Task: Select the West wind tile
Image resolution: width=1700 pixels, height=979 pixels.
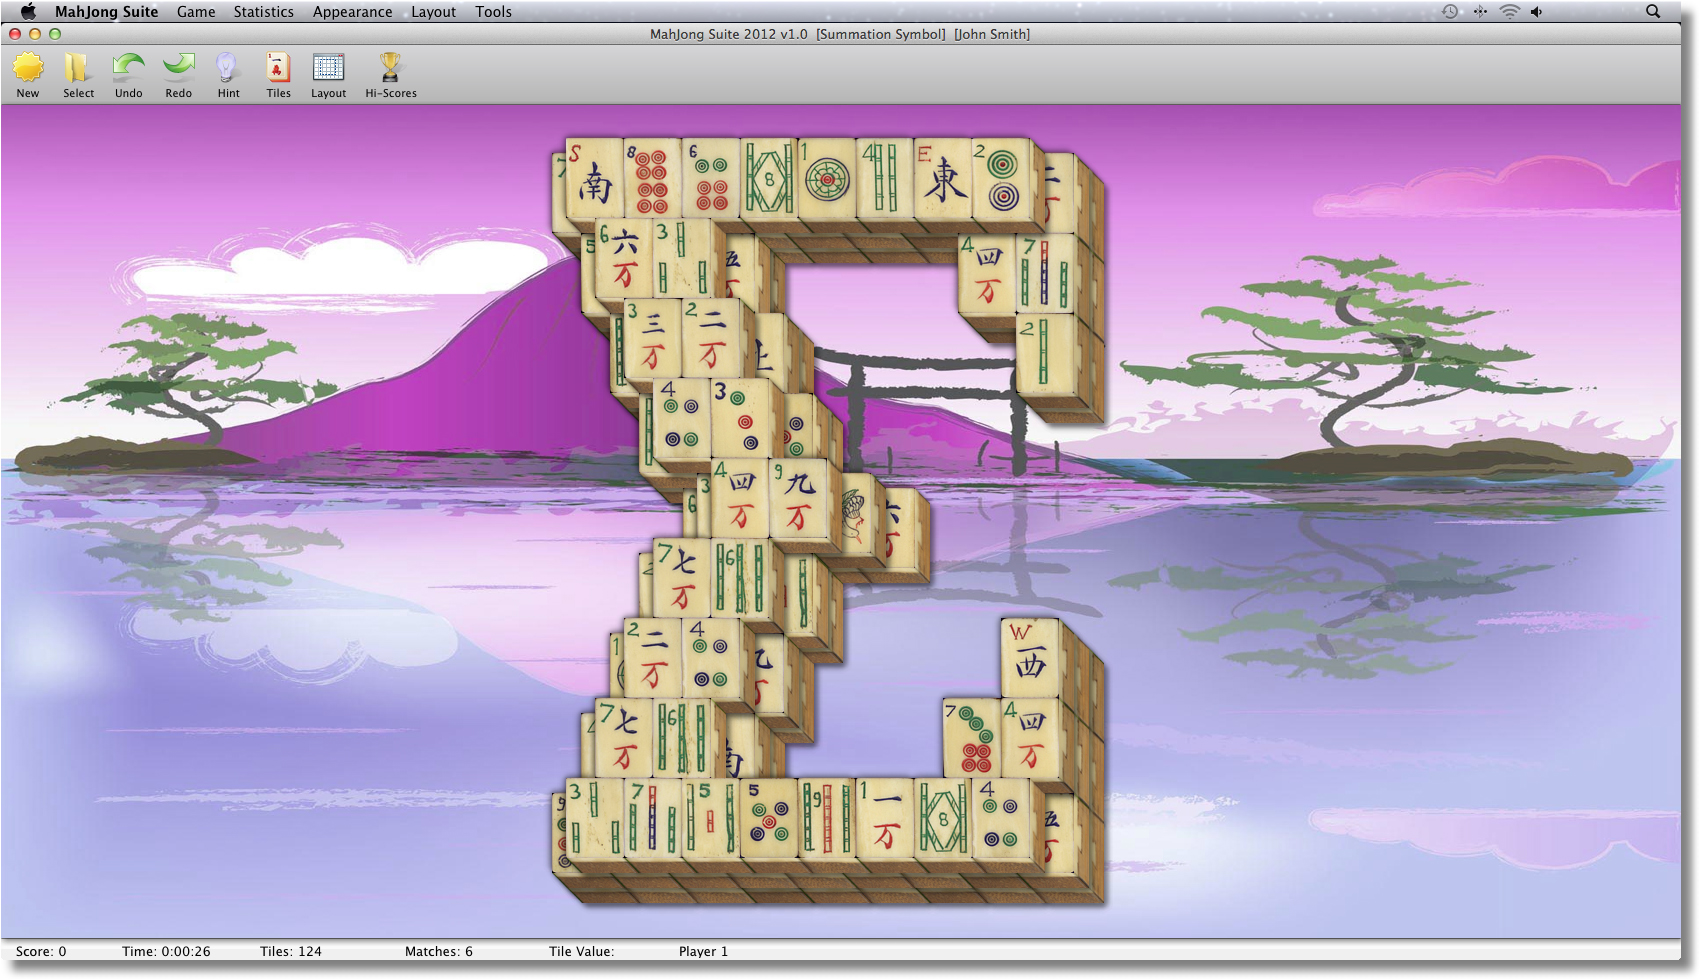Action: [1030, 658]
